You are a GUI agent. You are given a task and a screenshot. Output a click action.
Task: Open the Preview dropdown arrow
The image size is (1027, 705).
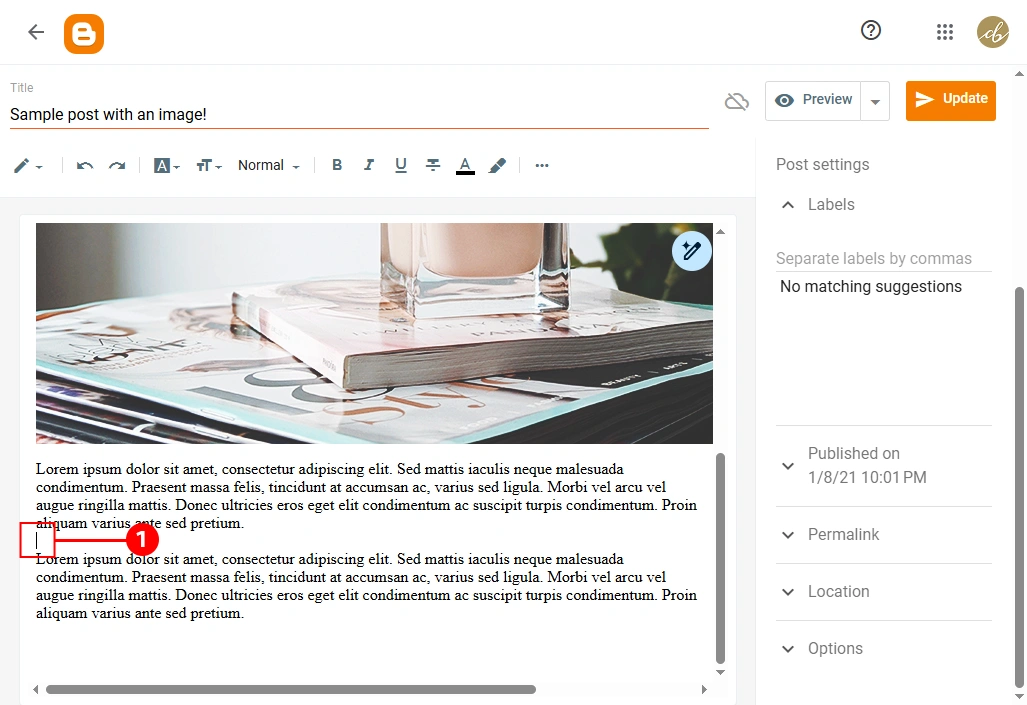[875, 101]
